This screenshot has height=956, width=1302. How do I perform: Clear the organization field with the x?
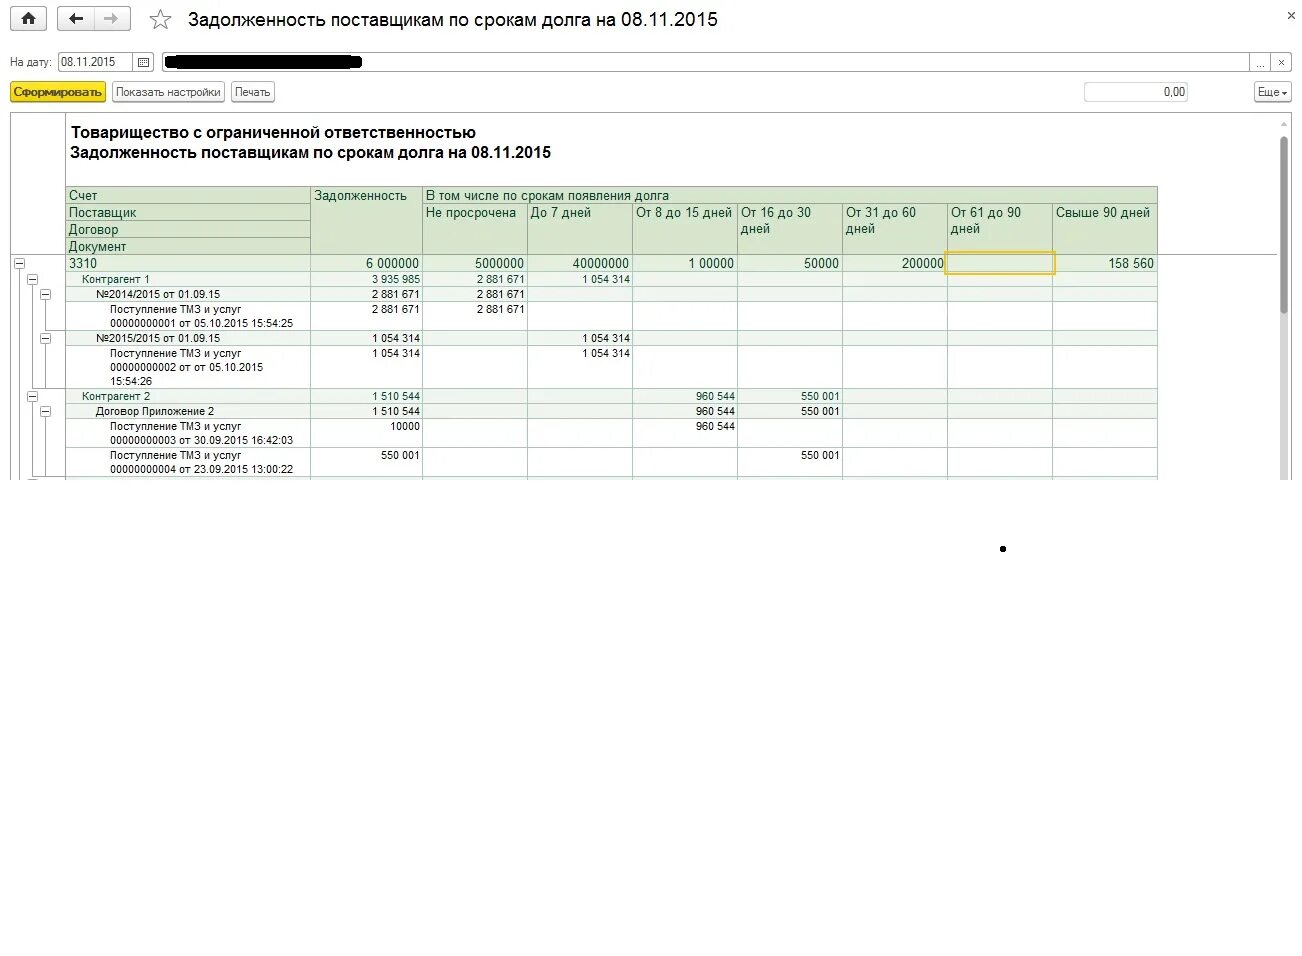point(1281,62)
